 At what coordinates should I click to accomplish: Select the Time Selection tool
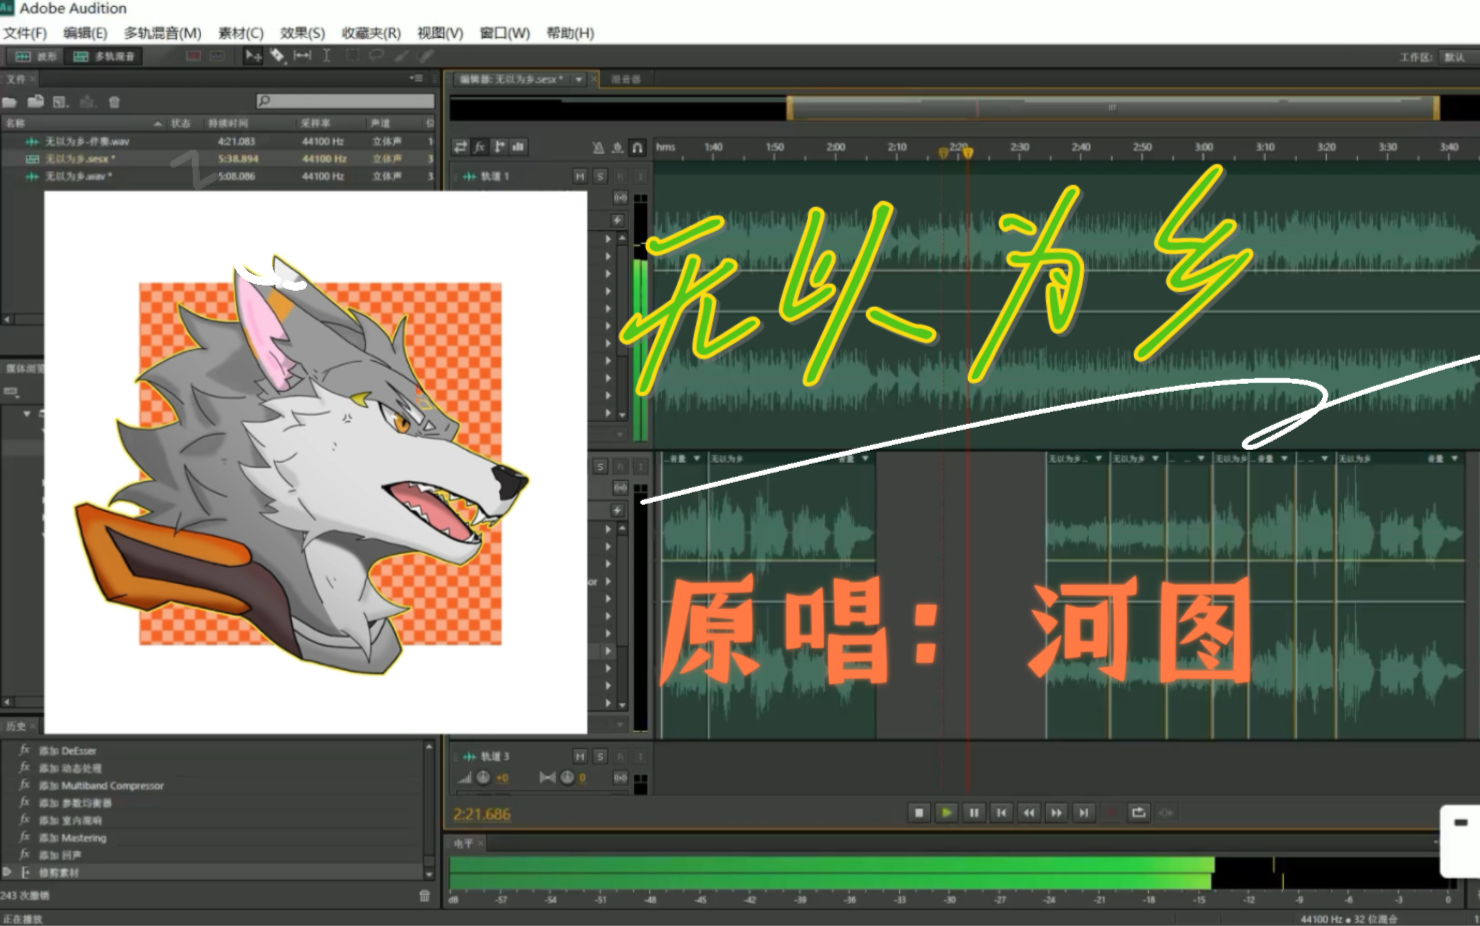click(326, 56)
